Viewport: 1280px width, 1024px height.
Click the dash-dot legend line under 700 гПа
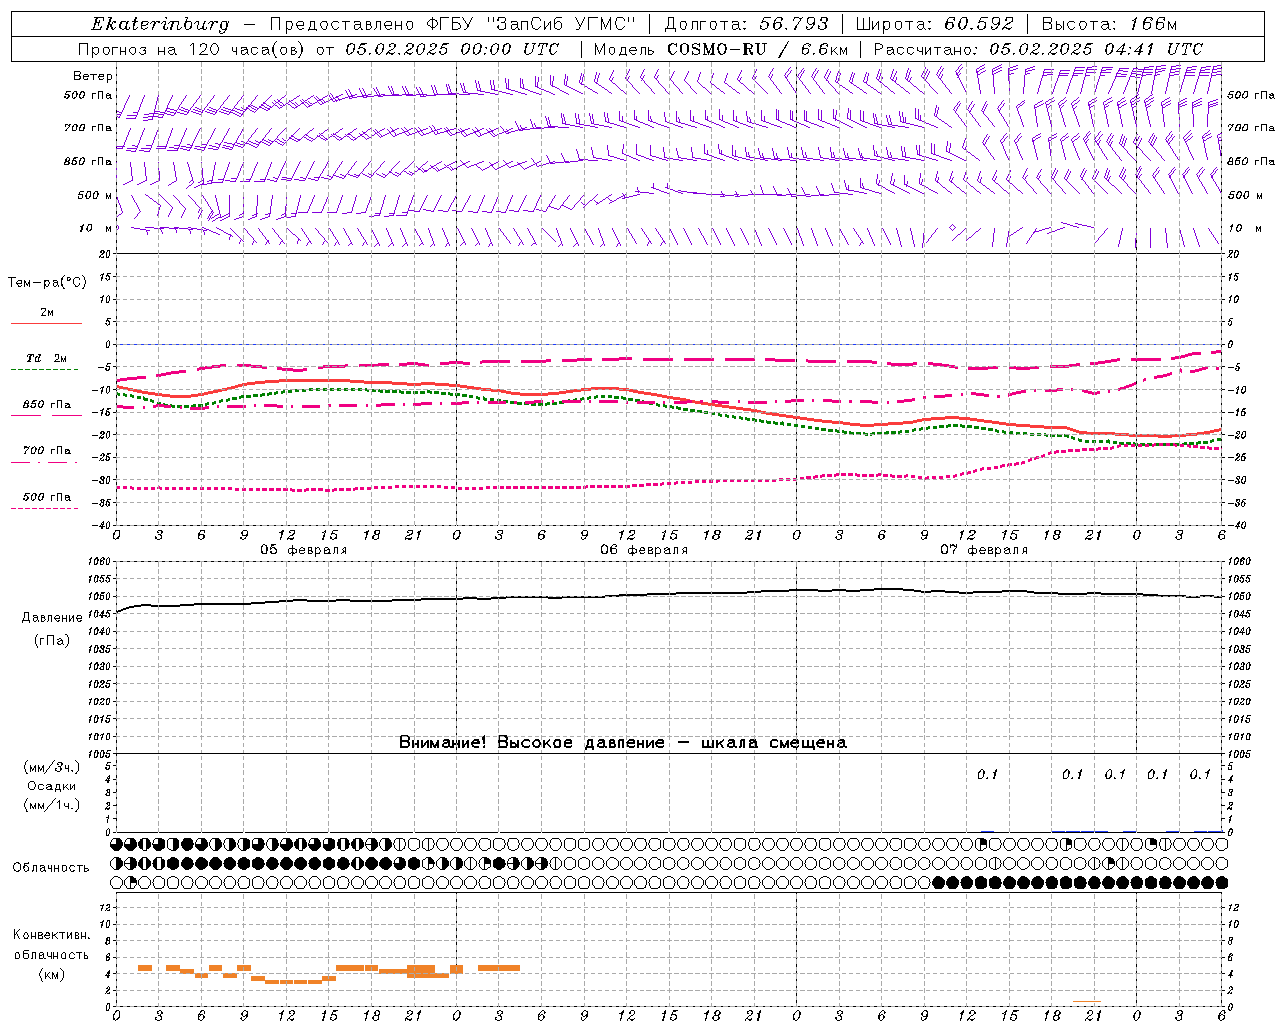tap(44, 462)
